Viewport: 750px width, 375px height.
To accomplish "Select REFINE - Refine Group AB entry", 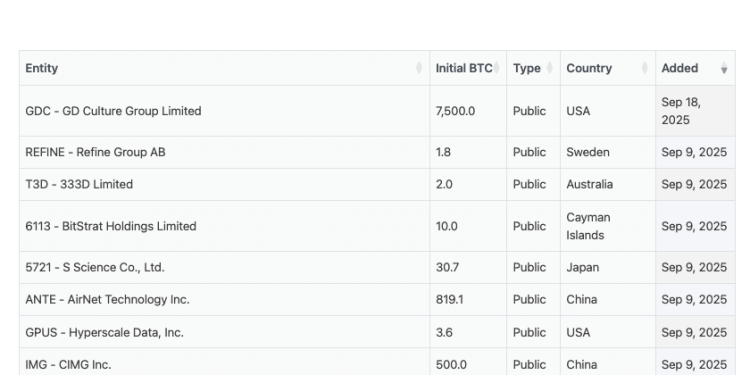I will click(95, 152).
